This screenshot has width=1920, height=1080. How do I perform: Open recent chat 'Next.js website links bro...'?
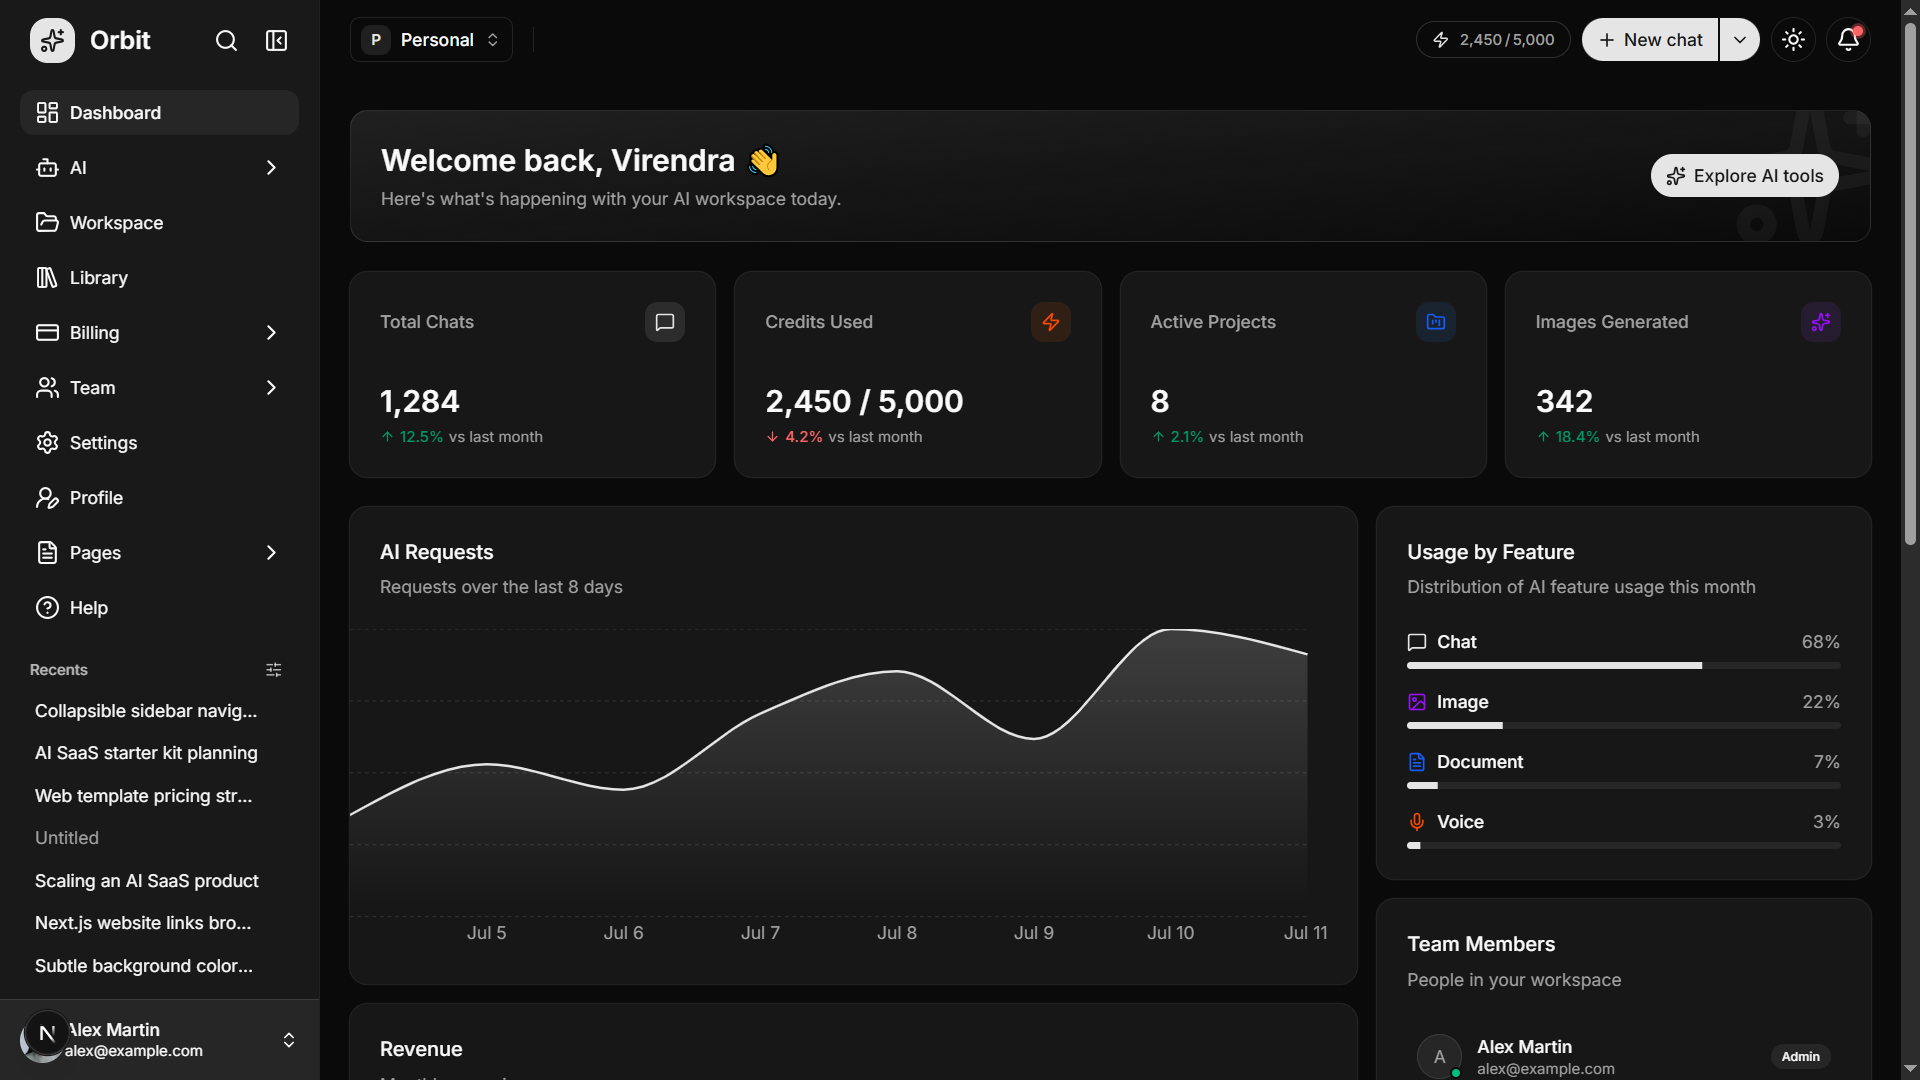[143, 923]
